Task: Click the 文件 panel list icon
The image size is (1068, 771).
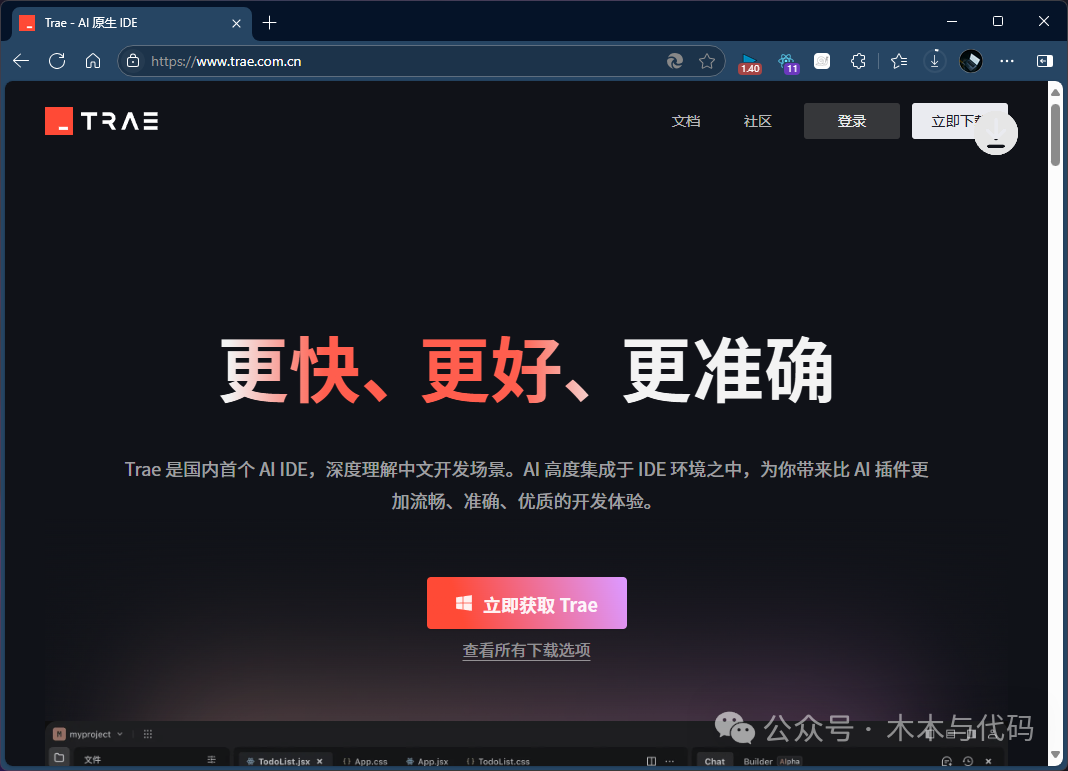Action: [x=211, y=759]
